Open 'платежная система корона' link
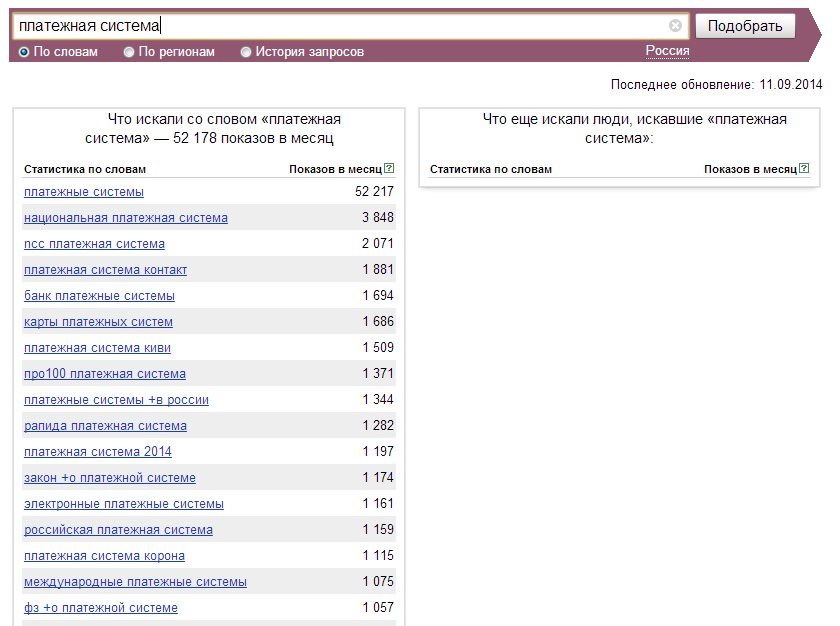Screen dimensions: 840x626 tap(104, 556)
